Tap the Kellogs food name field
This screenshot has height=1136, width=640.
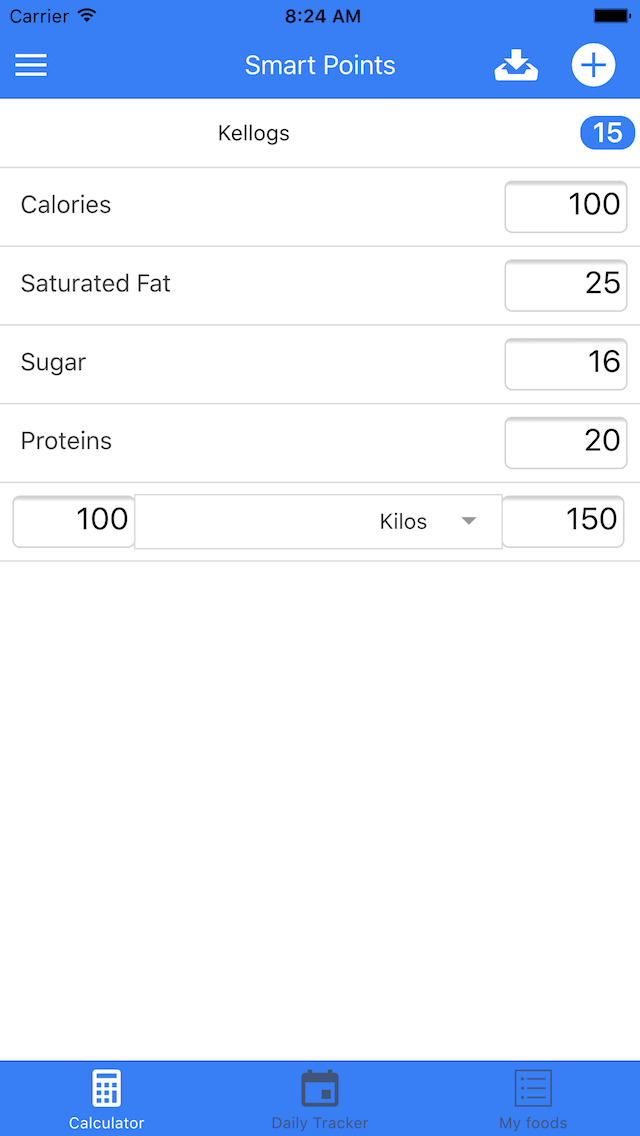click(253, 132)
